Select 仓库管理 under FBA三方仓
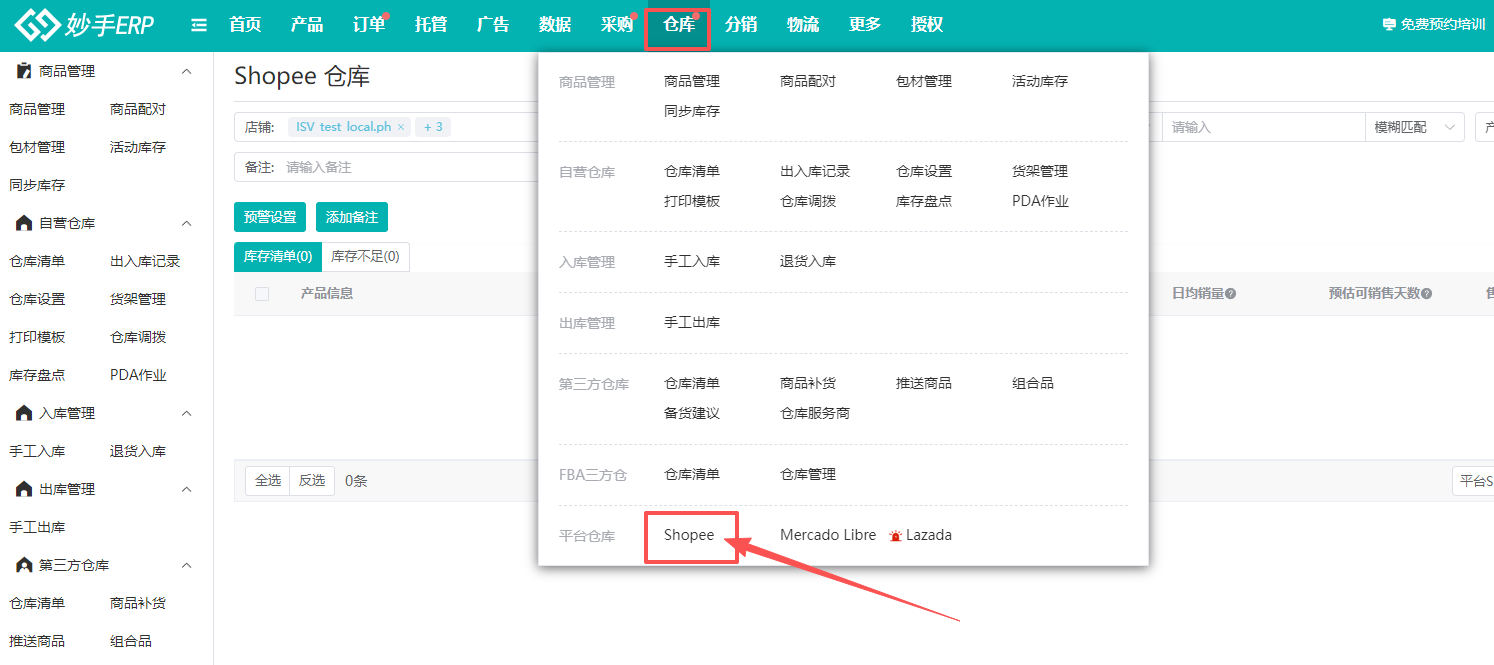Screen dimensions: 1494x665 [808, 474]
